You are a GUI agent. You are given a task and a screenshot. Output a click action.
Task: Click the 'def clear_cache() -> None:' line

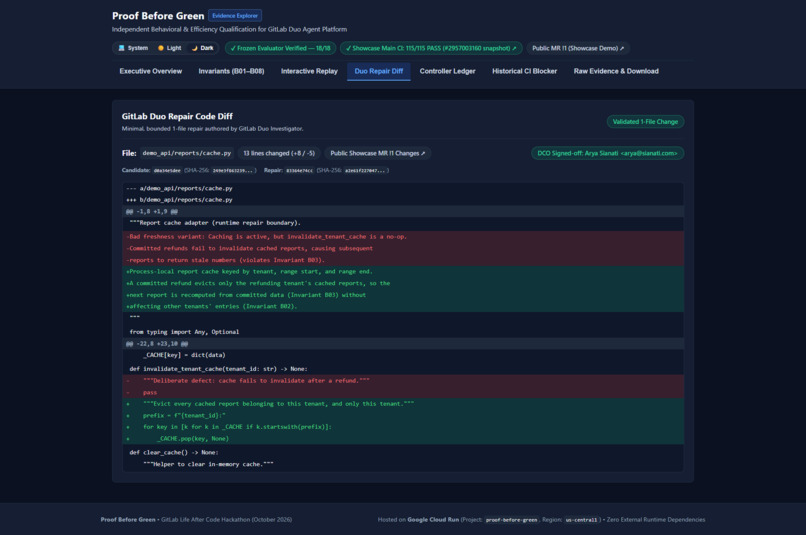(x=403, y=453)
